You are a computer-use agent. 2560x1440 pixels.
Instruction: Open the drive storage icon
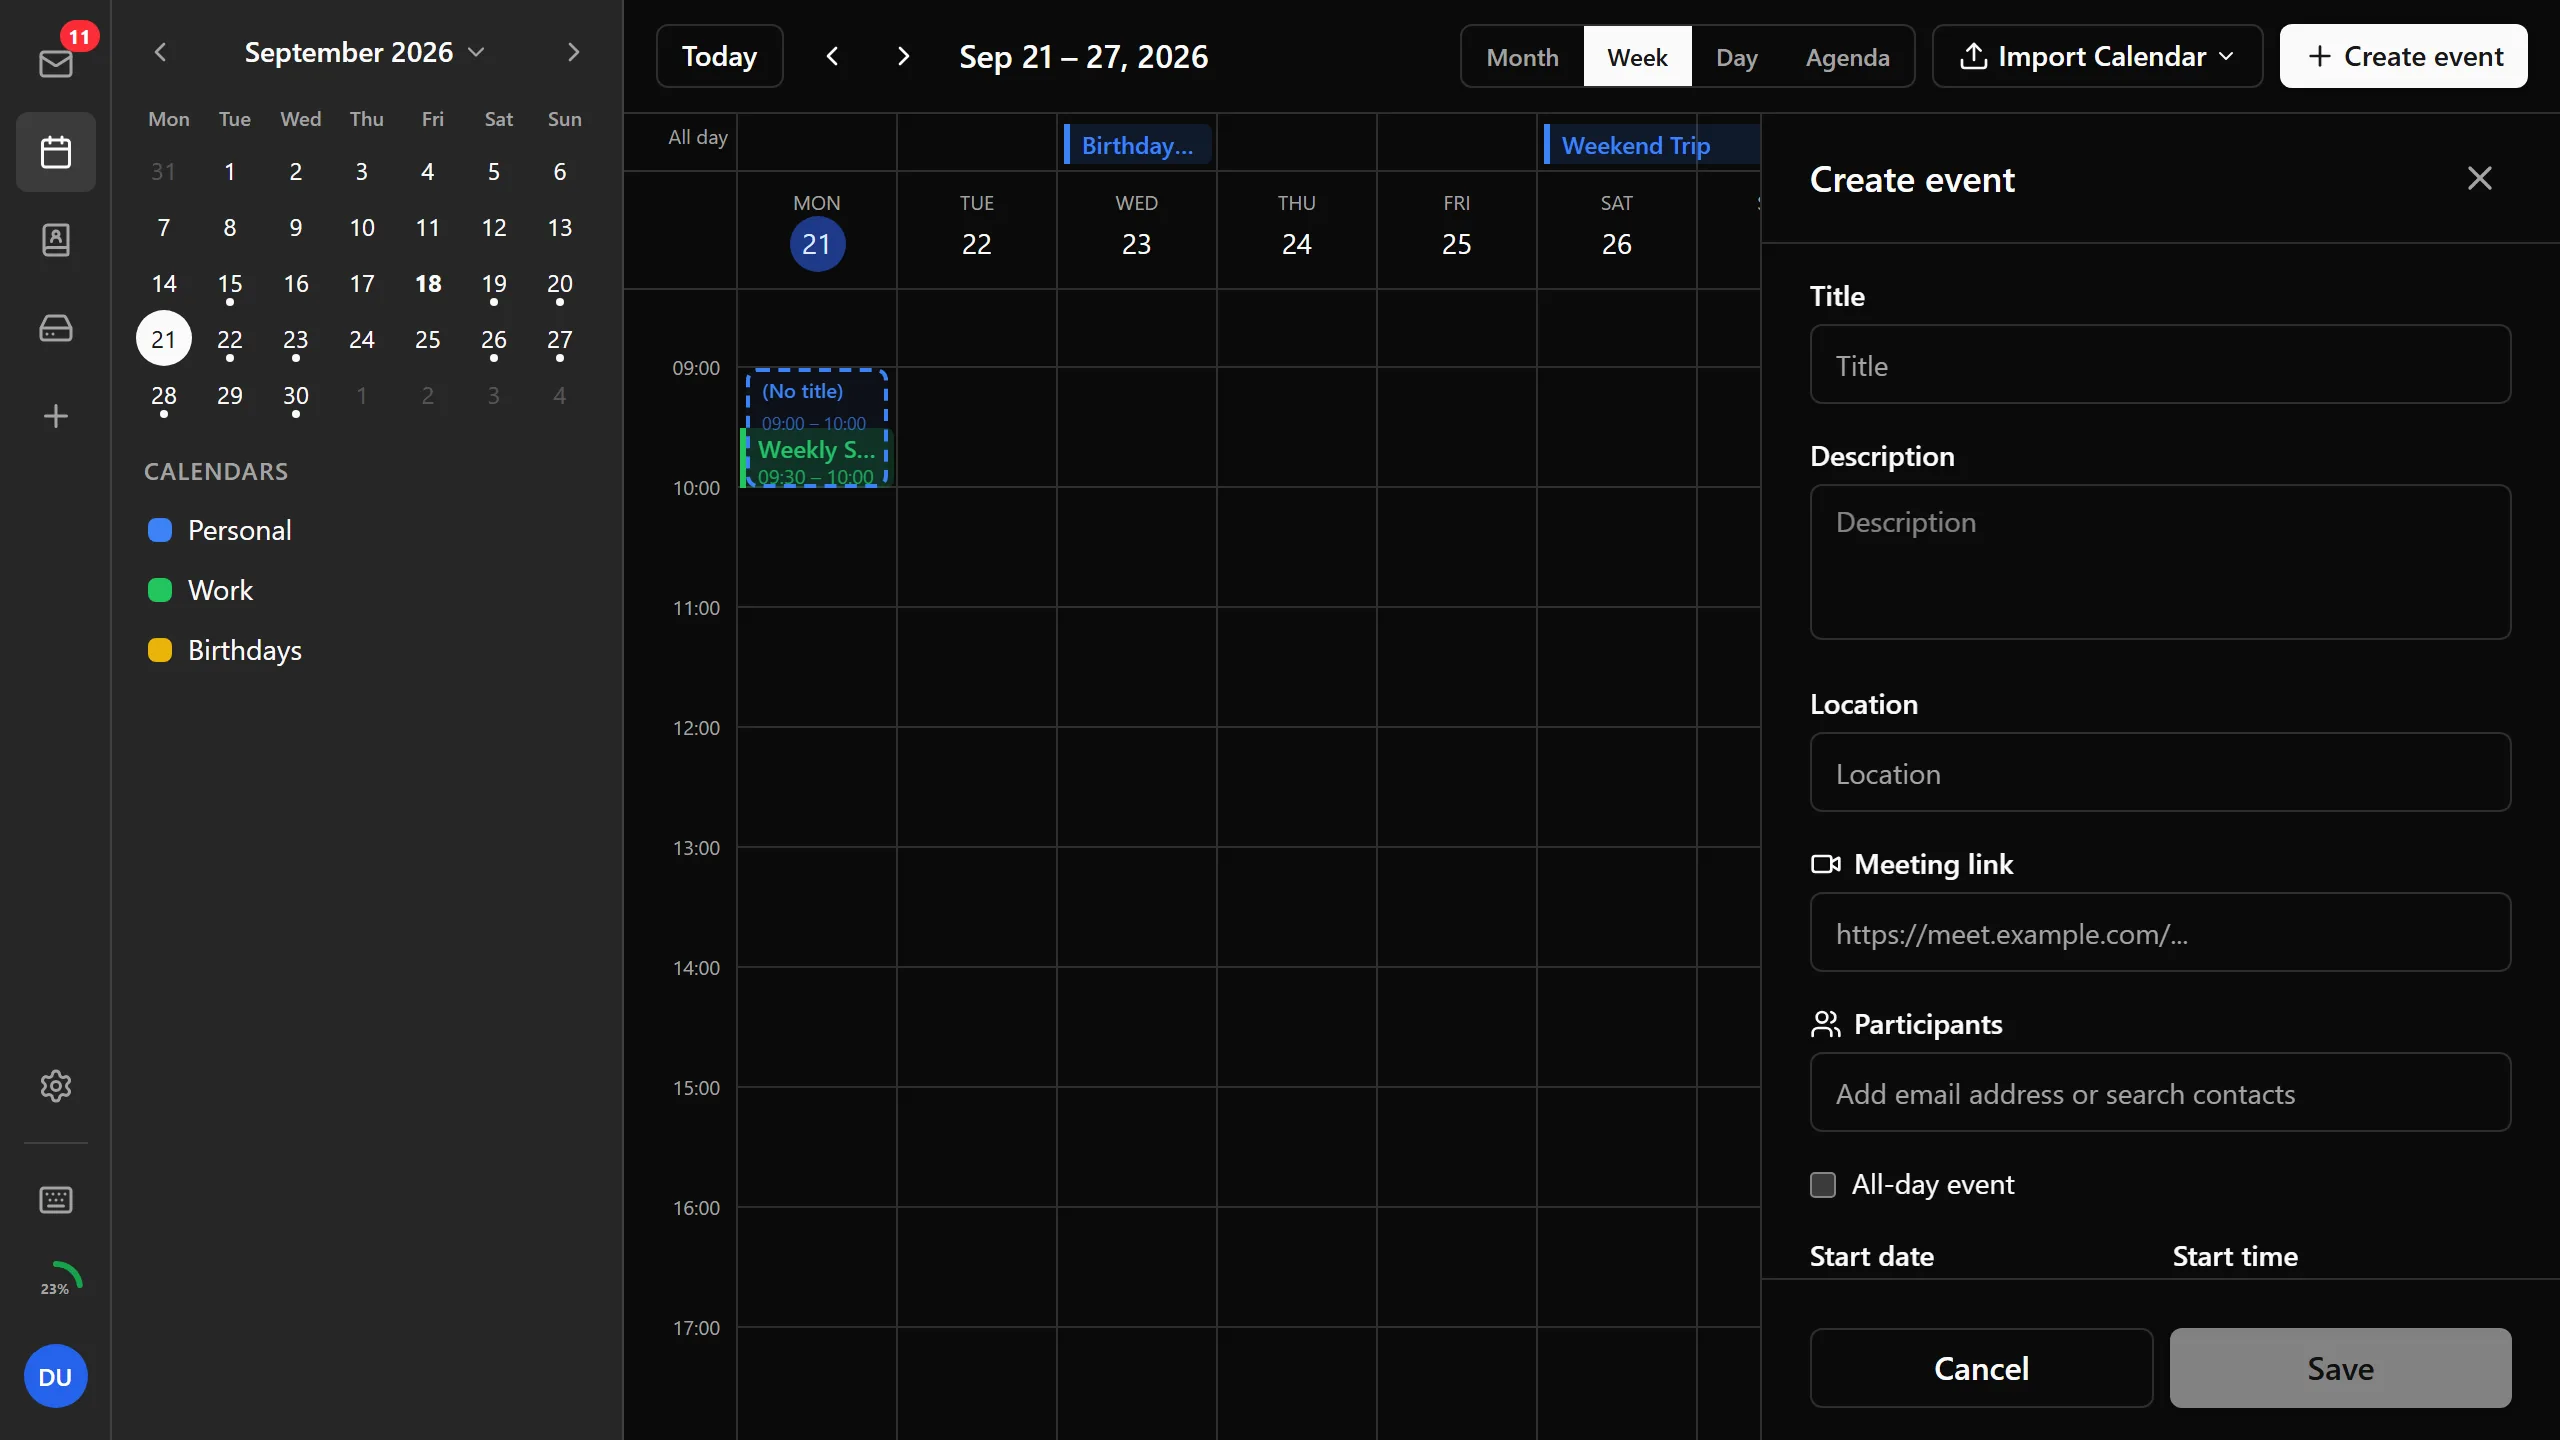click(x=56, y=328)
